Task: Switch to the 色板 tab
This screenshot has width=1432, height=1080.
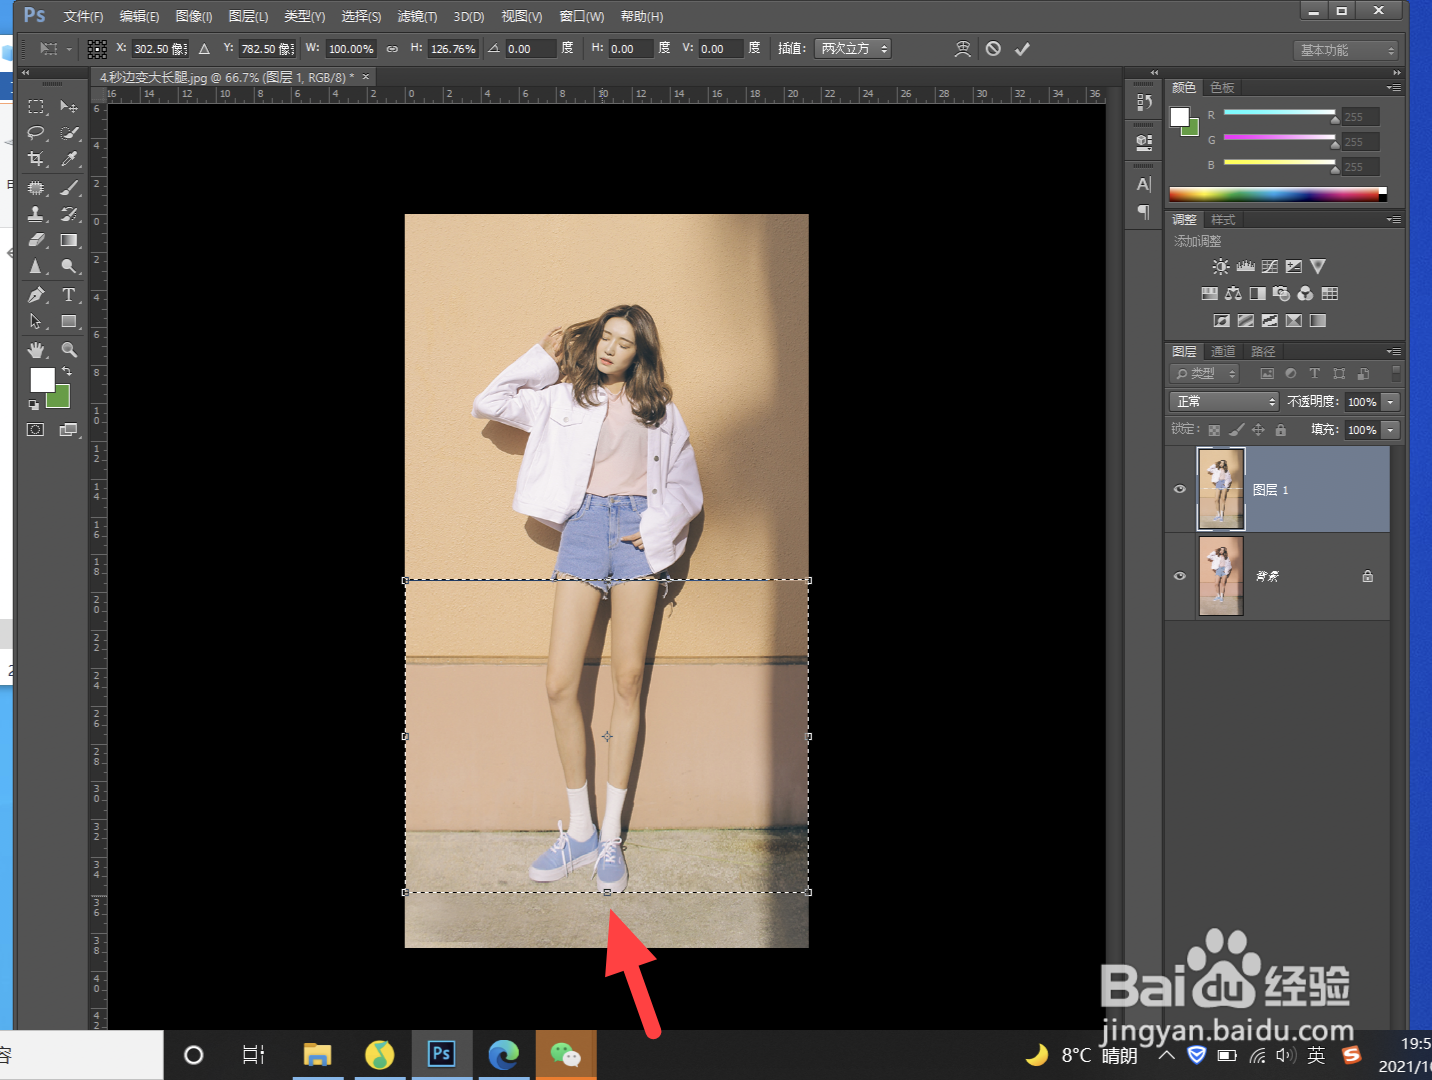Action: click(1222, 88)
